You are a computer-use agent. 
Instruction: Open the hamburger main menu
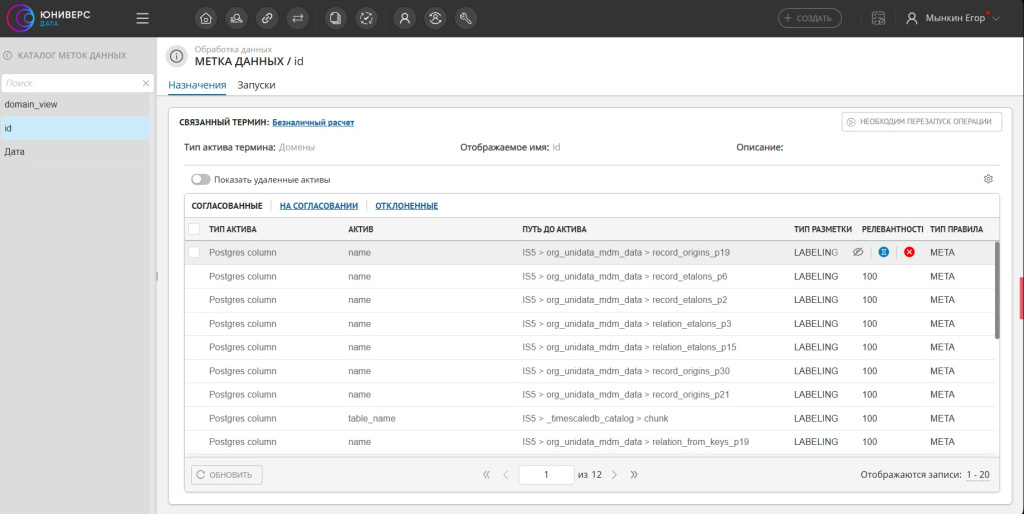(142, 18)
